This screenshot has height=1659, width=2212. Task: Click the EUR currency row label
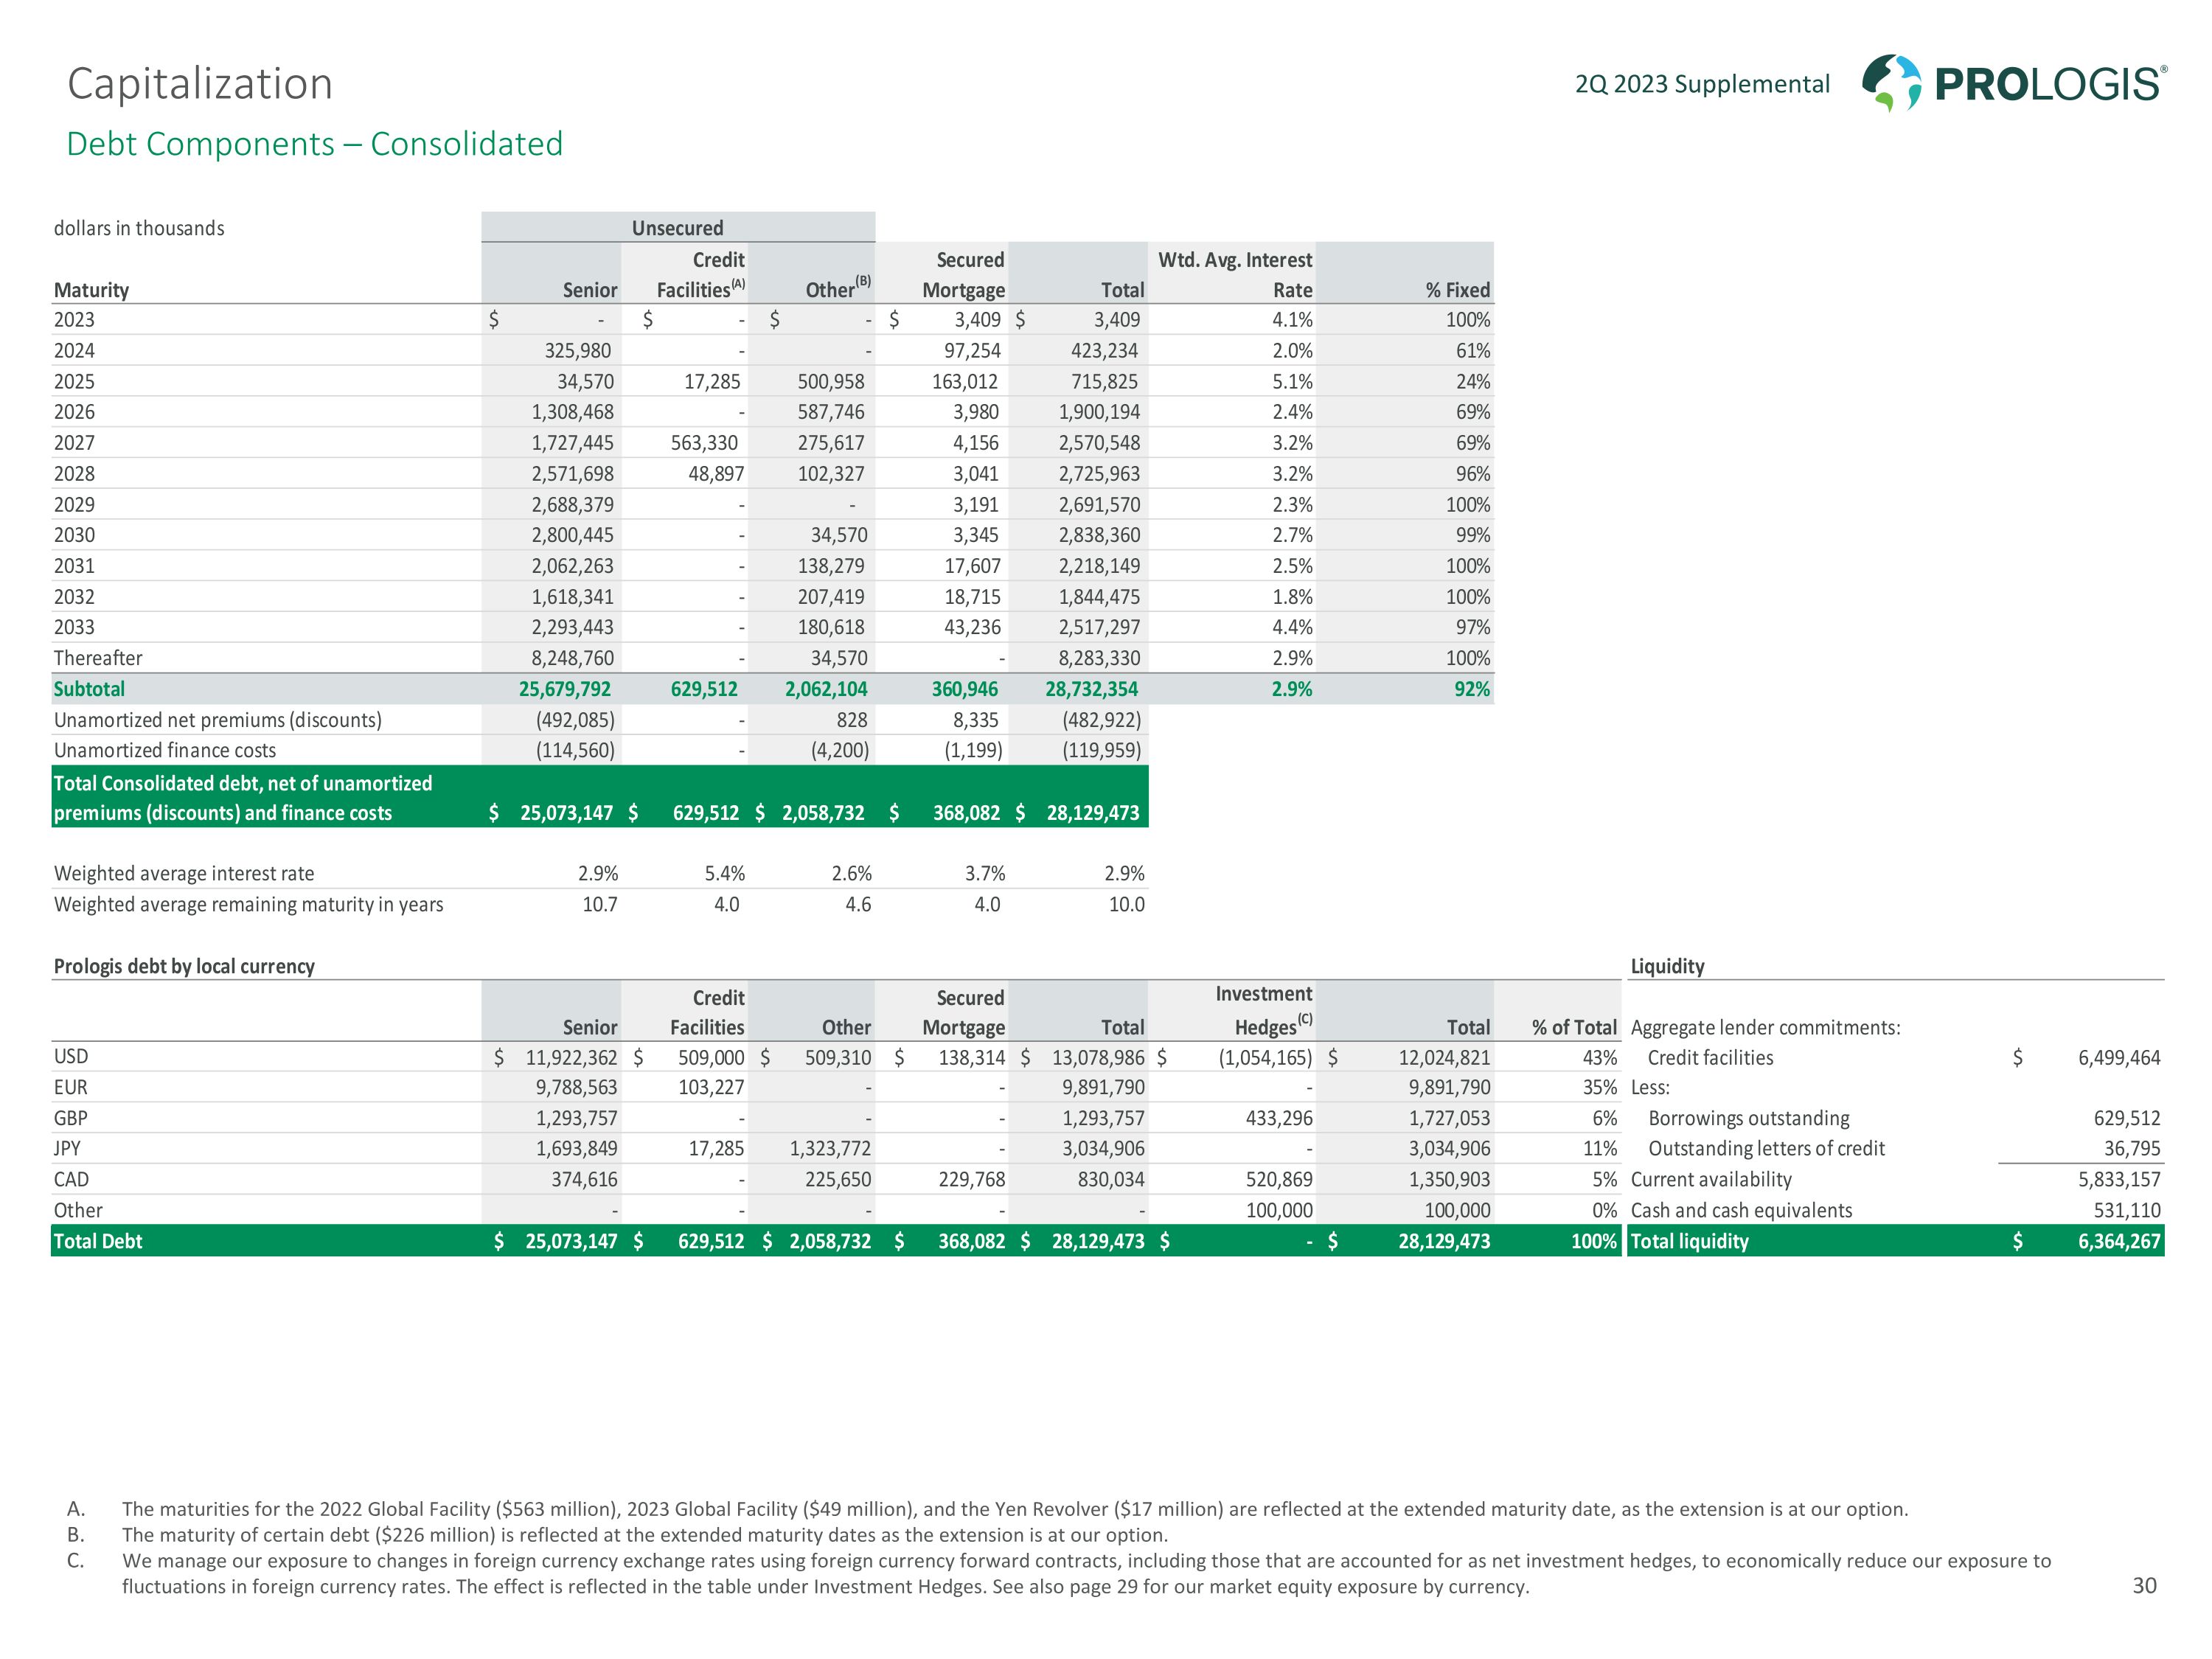(70, 1087)
